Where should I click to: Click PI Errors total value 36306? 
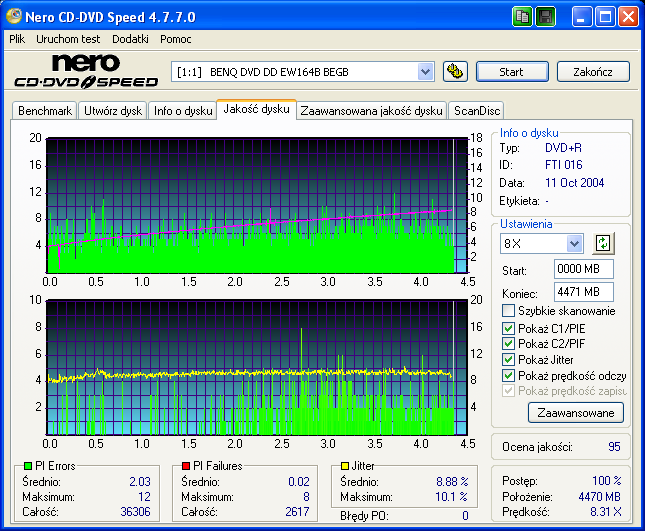click(x=135, y=512)
